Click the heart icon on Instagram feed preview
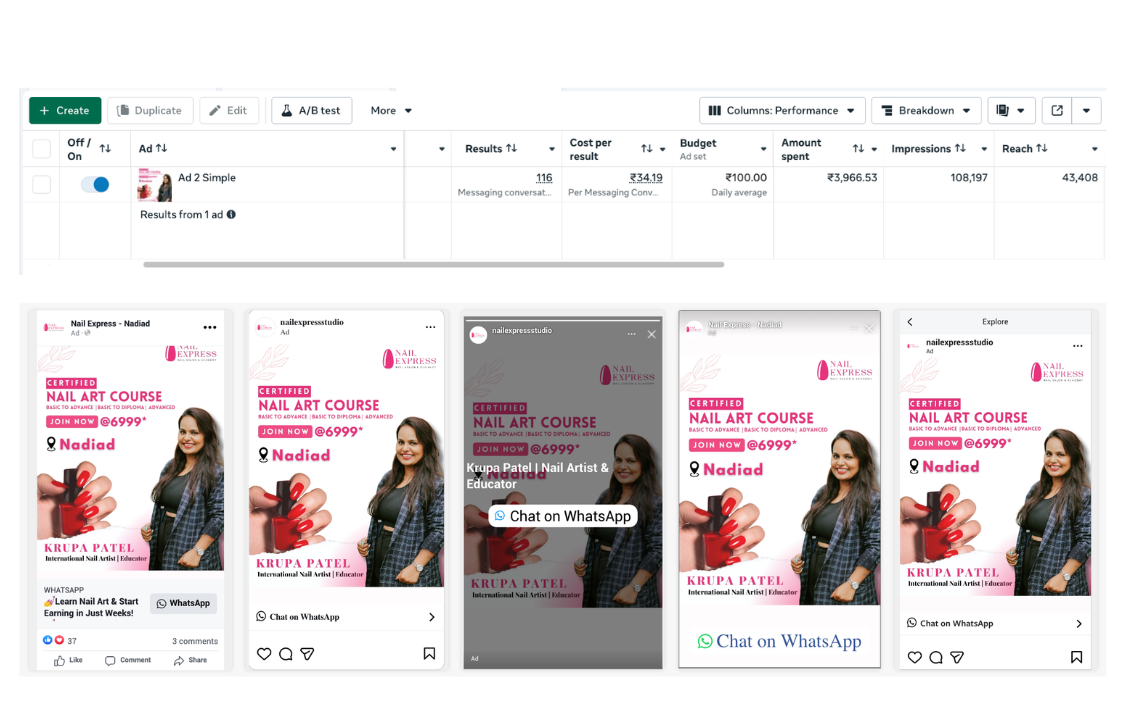The width and height of the screenshot is (1125, 725). 264,654
